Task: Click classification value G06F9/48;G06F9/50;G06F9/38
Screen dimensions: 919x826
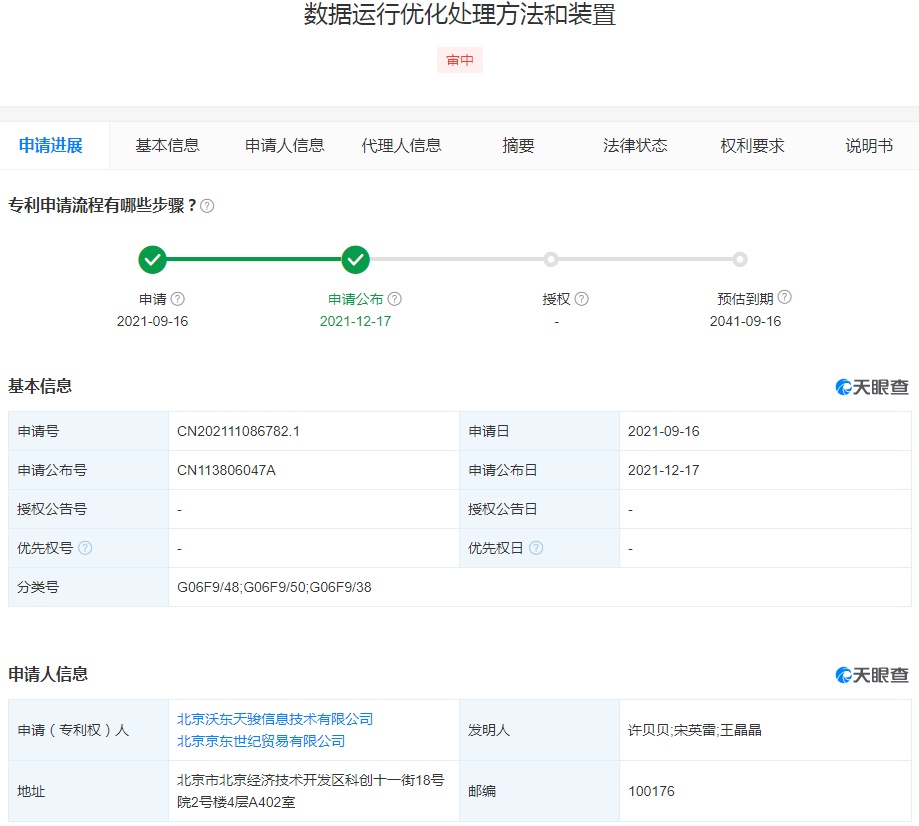Action: pos(274,587)
